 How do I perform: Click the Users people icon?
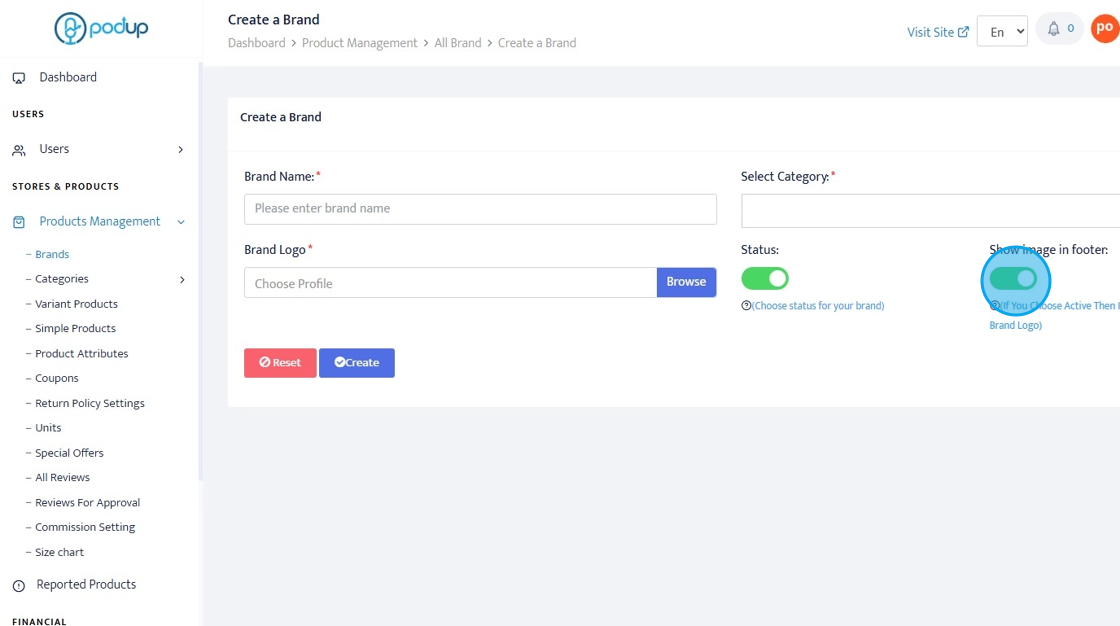tap(19, 150)
